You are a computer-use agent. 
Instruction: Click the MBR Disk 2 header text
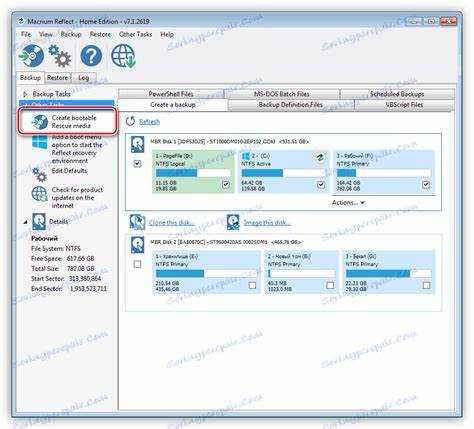tap(226, 242)
